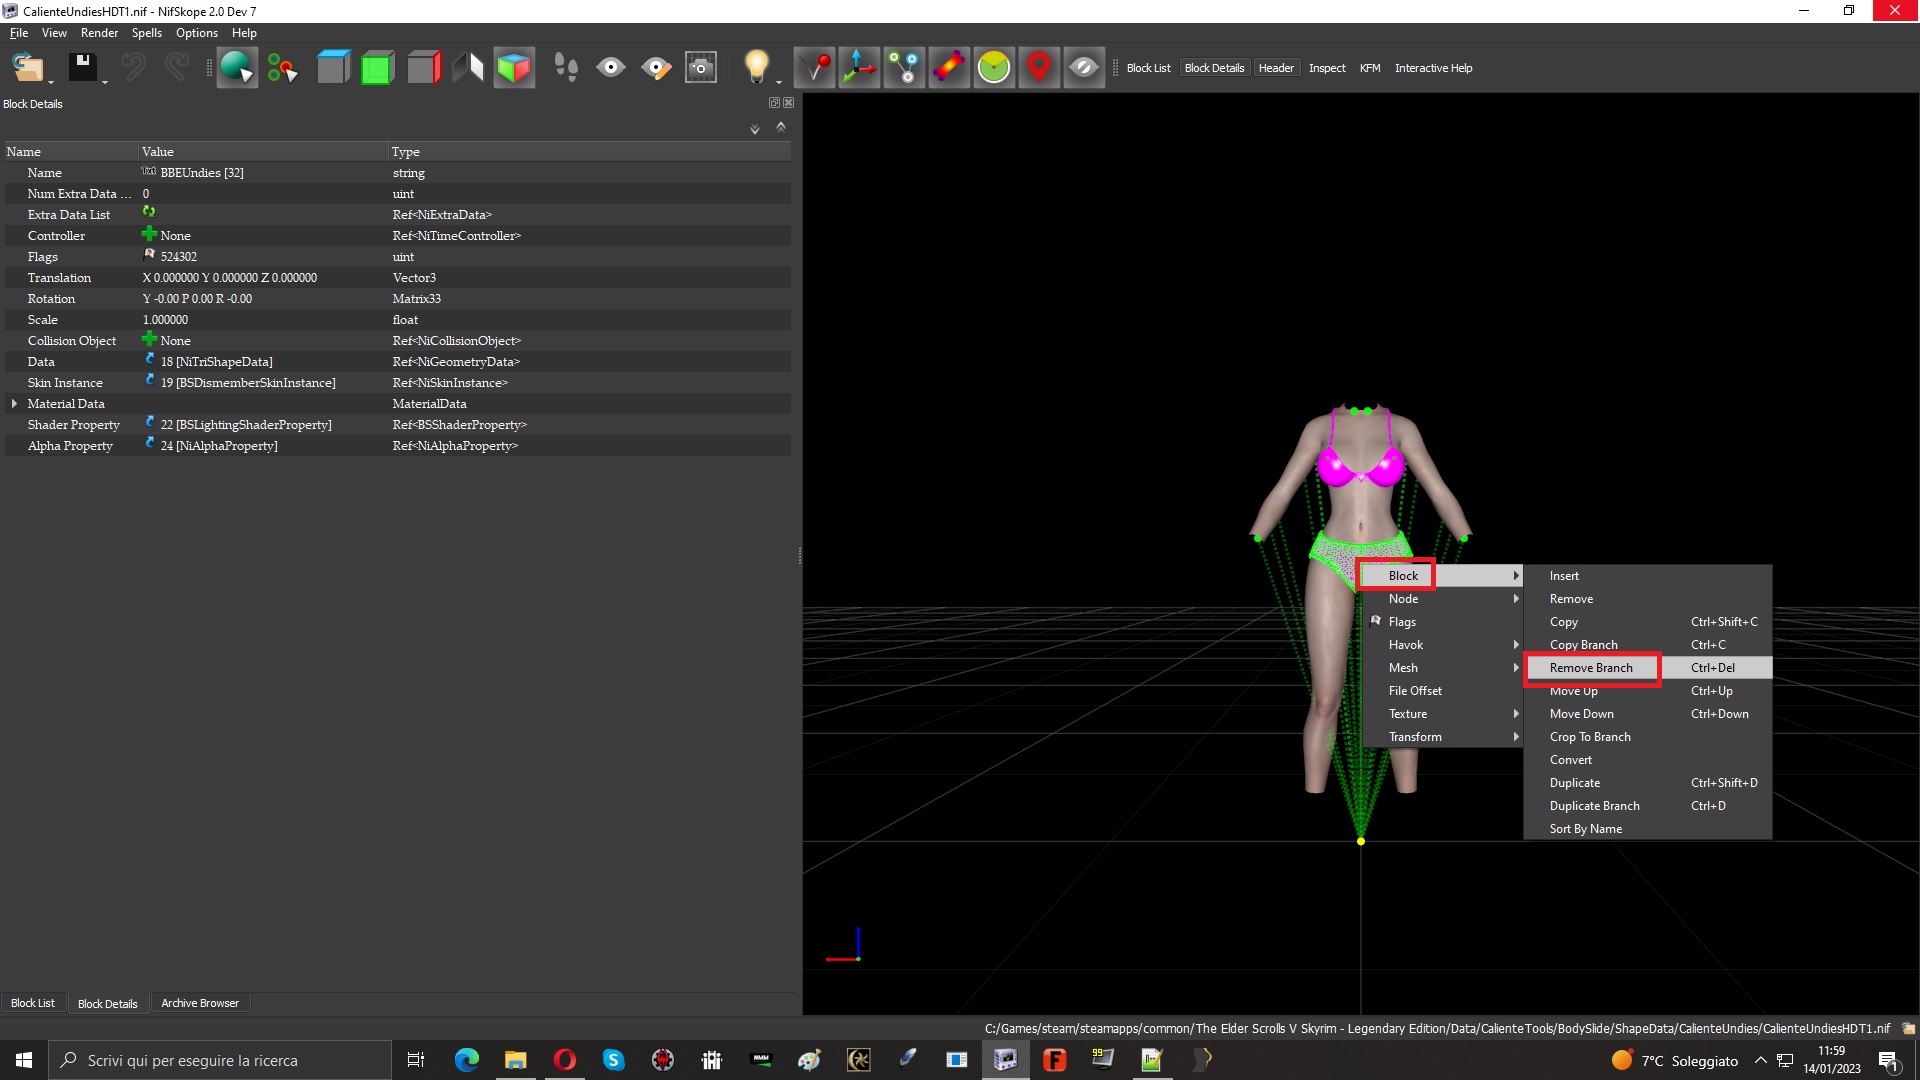
Task: Choose Crop To Branch
Action: 1648,737
